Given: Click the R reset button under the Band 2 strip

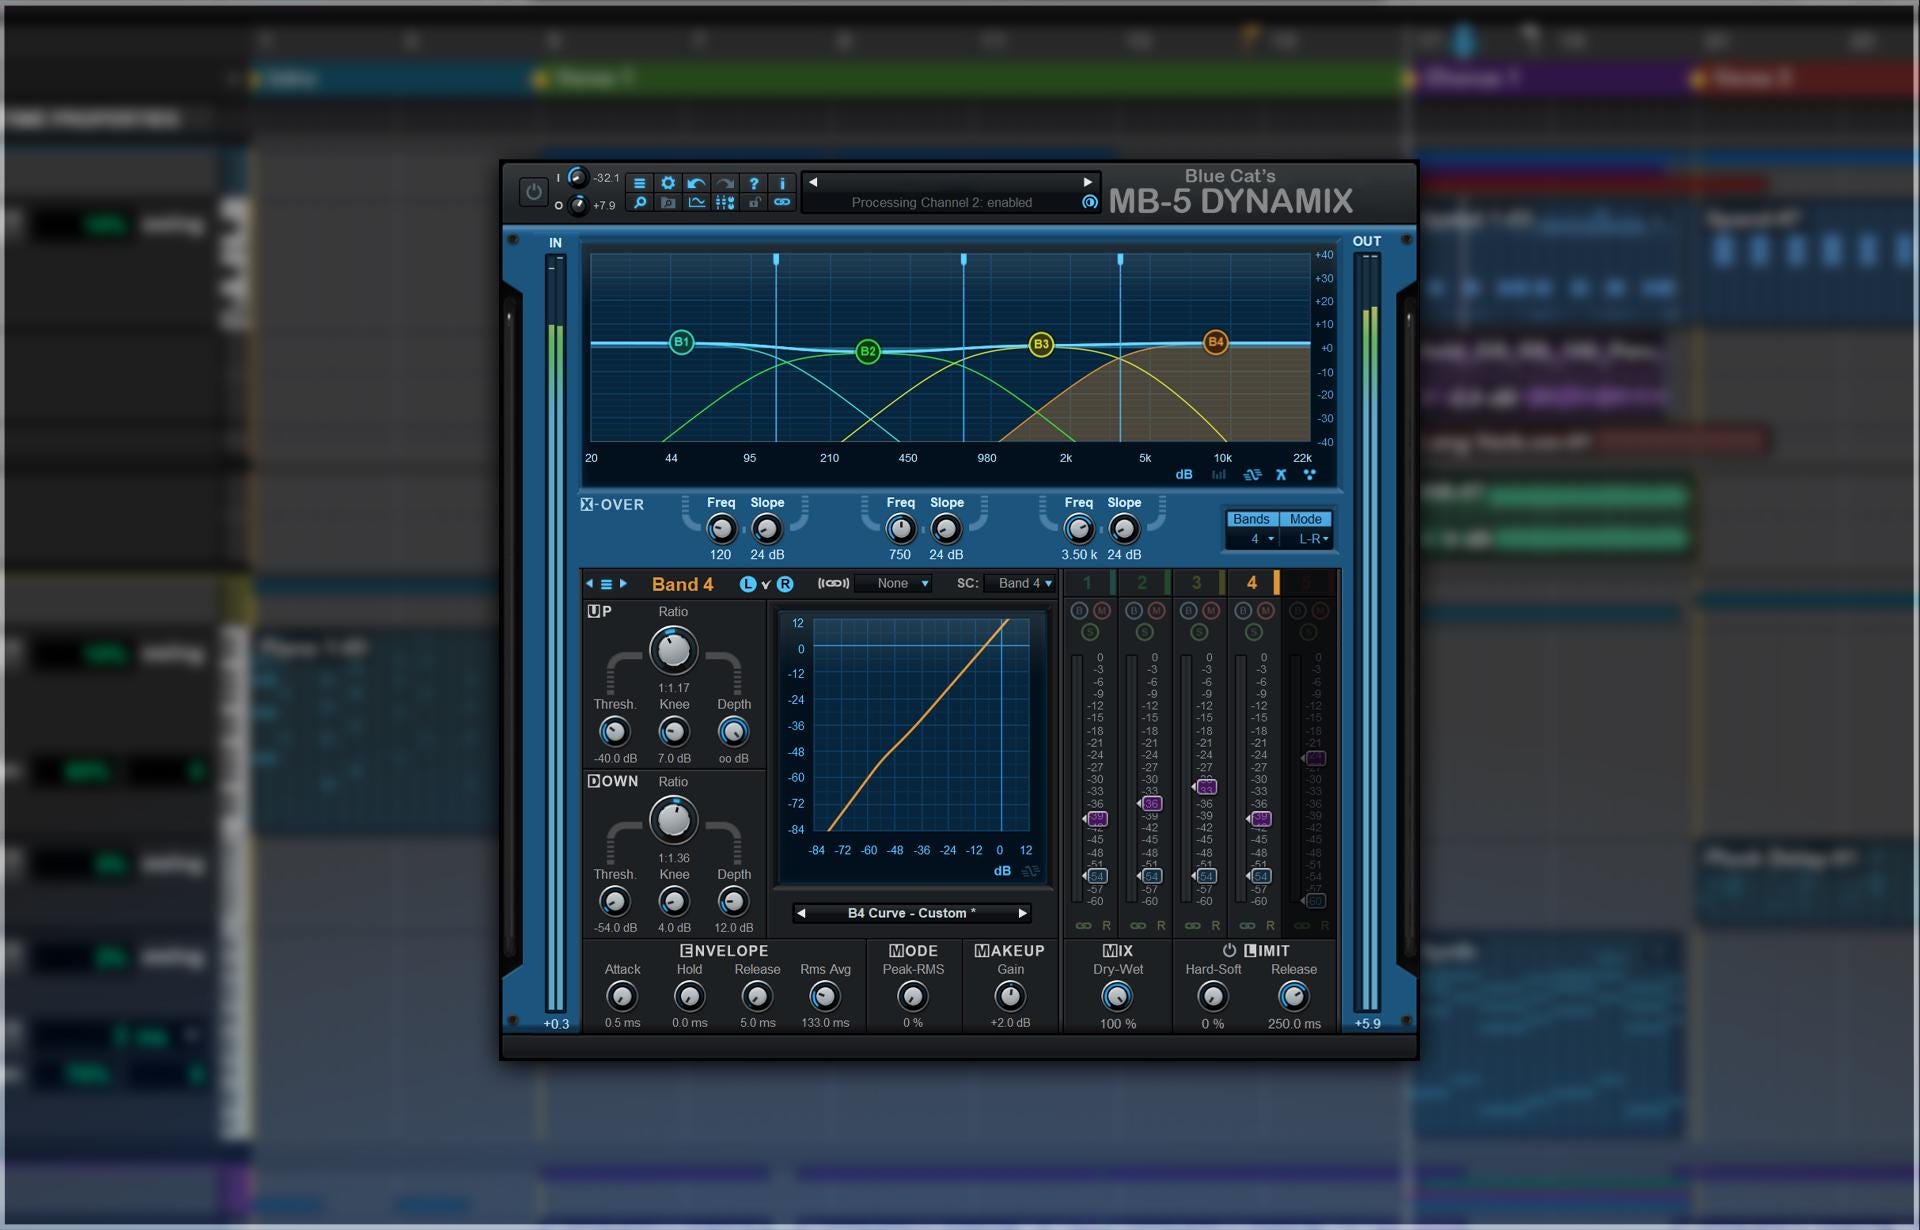Looking at the screenshot, I should [x=1161, y=926].
